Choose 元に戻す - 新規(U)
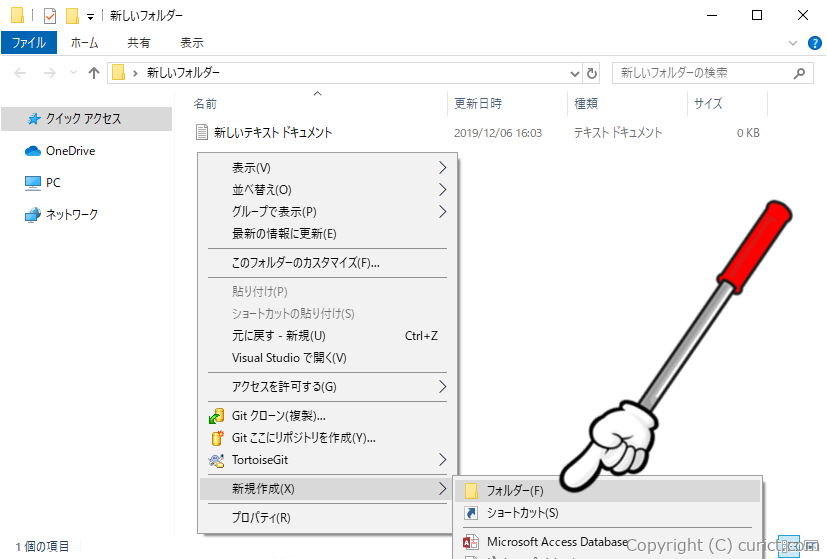Image resolution: width=827 pixels, height=559 pixels. [x=327, y=335]
